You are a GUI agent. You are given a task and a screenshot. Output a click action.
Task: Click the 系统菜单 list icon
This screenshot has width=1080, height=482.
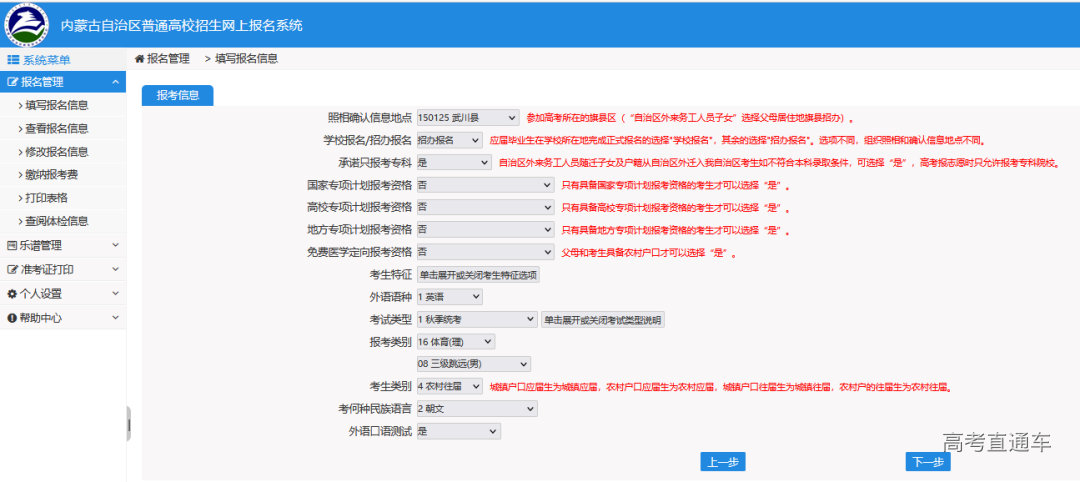coord(13,60)
